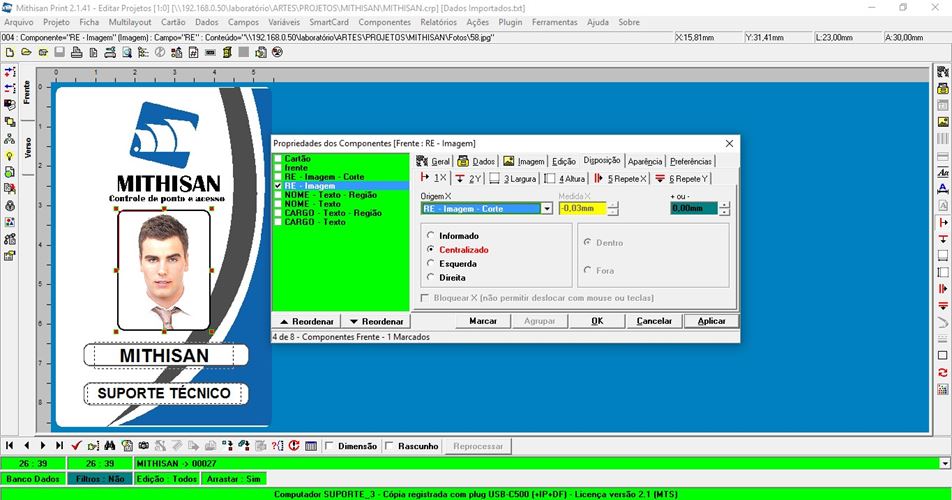Click the Aplicar button
This screenshot has width=952, height=500.
711,321
